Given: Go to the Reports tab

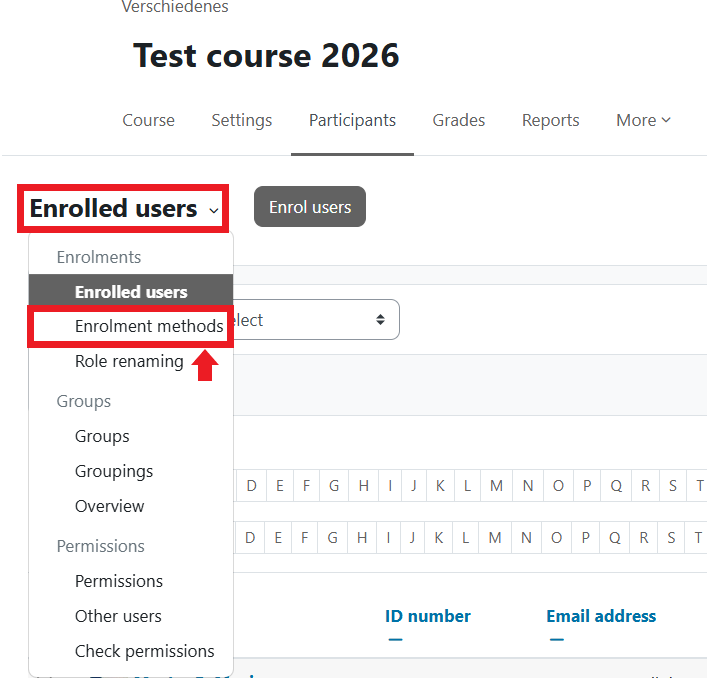Looking at the screenshot, I should (x=550, y=120).
